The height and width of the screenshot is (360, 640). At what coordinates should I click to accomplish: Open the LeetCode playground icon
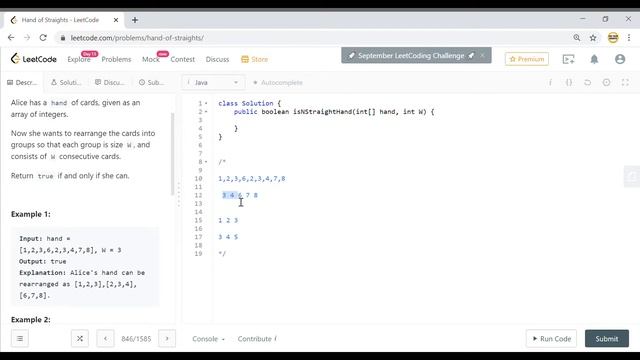click(568, 59)
